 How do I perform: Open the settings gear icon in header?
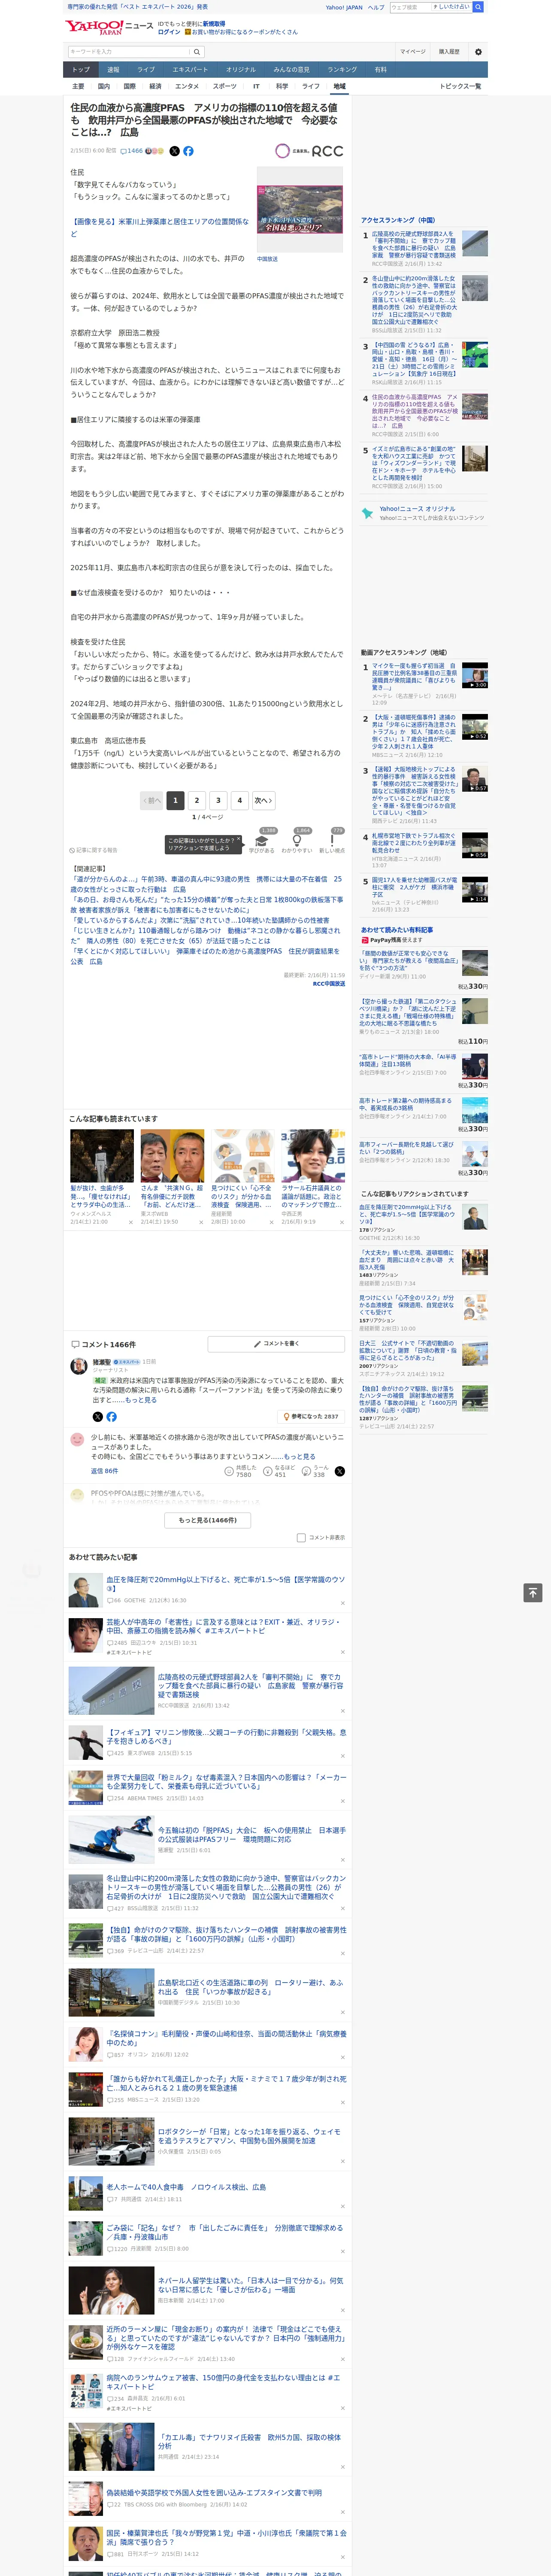[x=478, y=52]
